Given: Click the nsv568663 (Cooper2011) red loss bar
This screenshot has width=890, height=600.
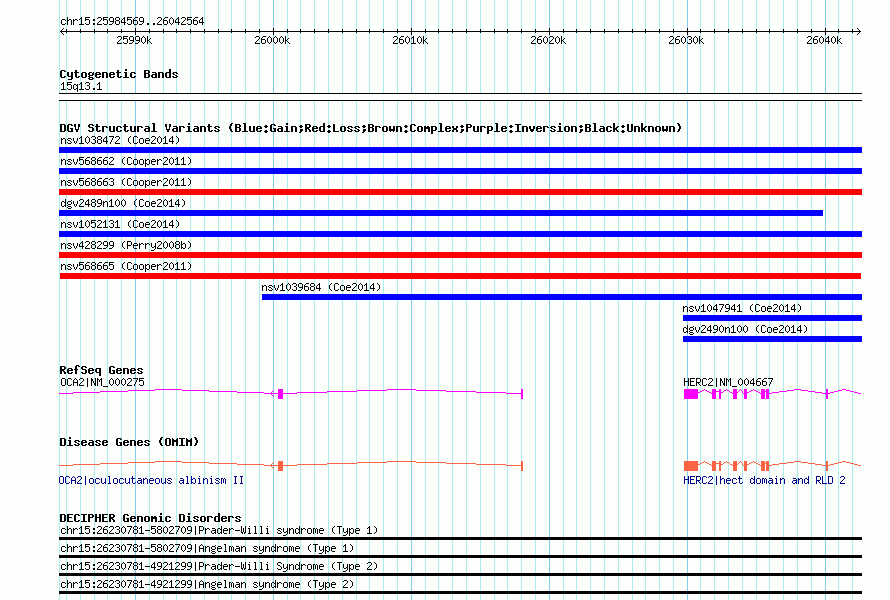Looking at the screenshot, I should (x=460, y=192).
